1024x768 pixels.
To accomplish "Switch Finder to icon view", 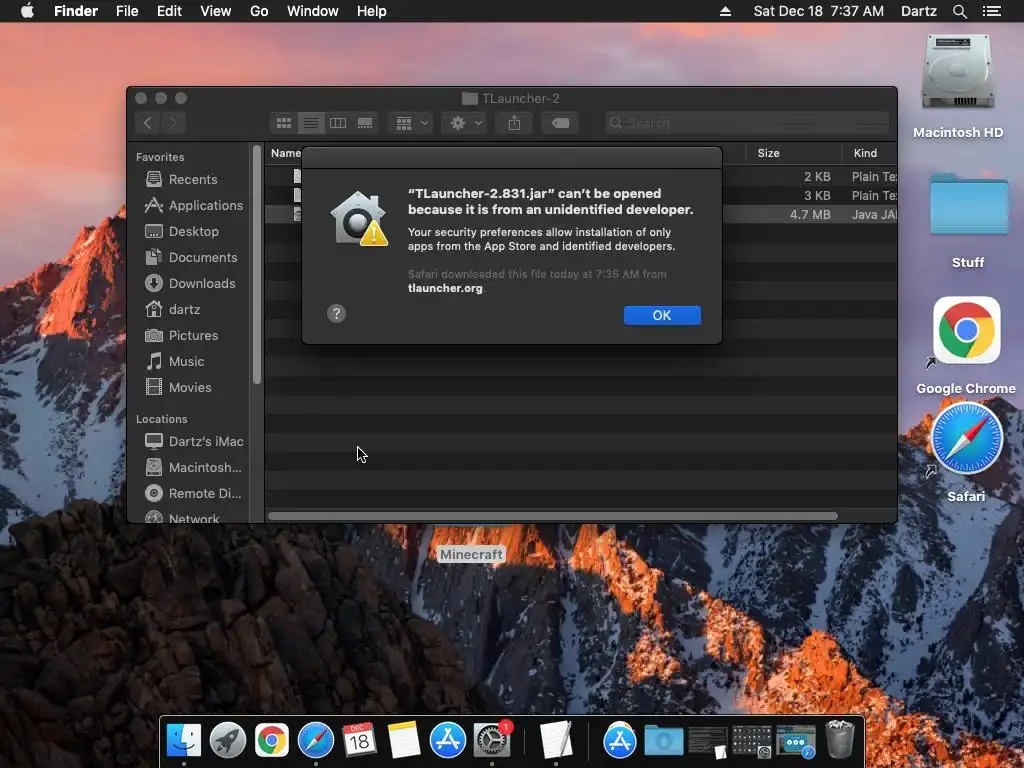I will [283, 123].
